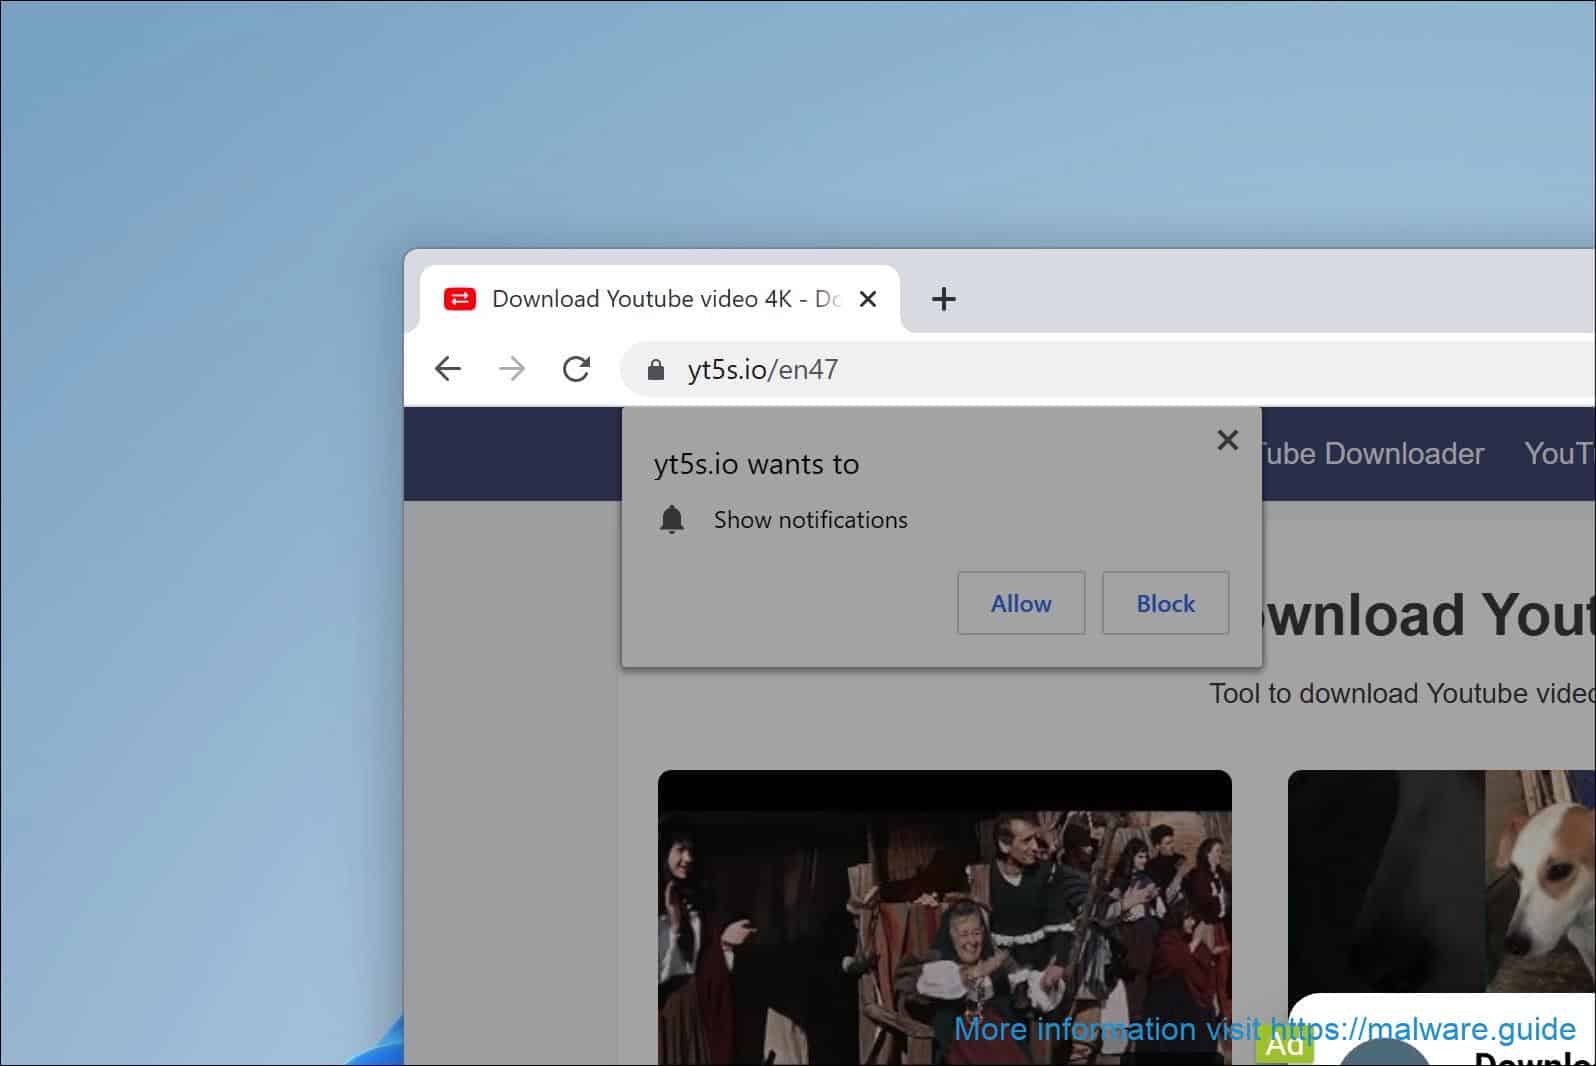
Task: Select the Download Youtube video 4K tab
Action: (660, 299)
